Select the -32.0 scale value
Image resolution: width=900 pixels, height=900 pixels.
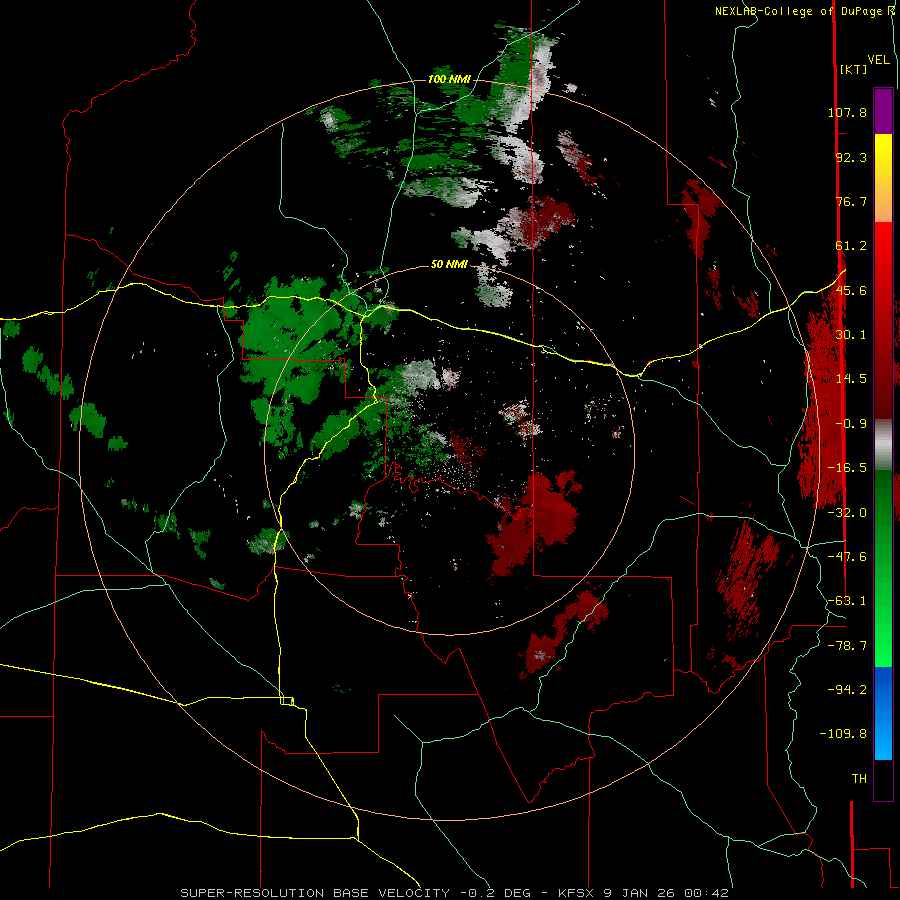coord(847,513)
